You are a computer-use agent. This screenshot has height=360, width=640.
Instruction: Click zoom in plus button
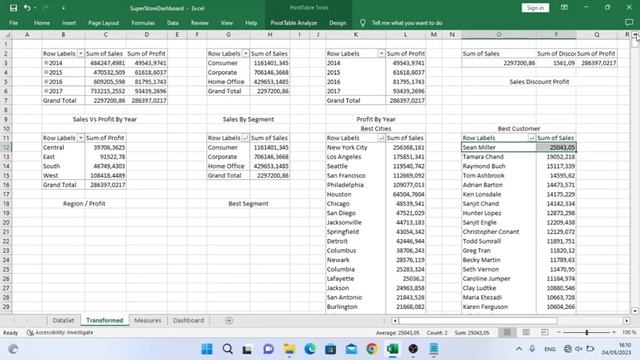[x=614, y=332]
